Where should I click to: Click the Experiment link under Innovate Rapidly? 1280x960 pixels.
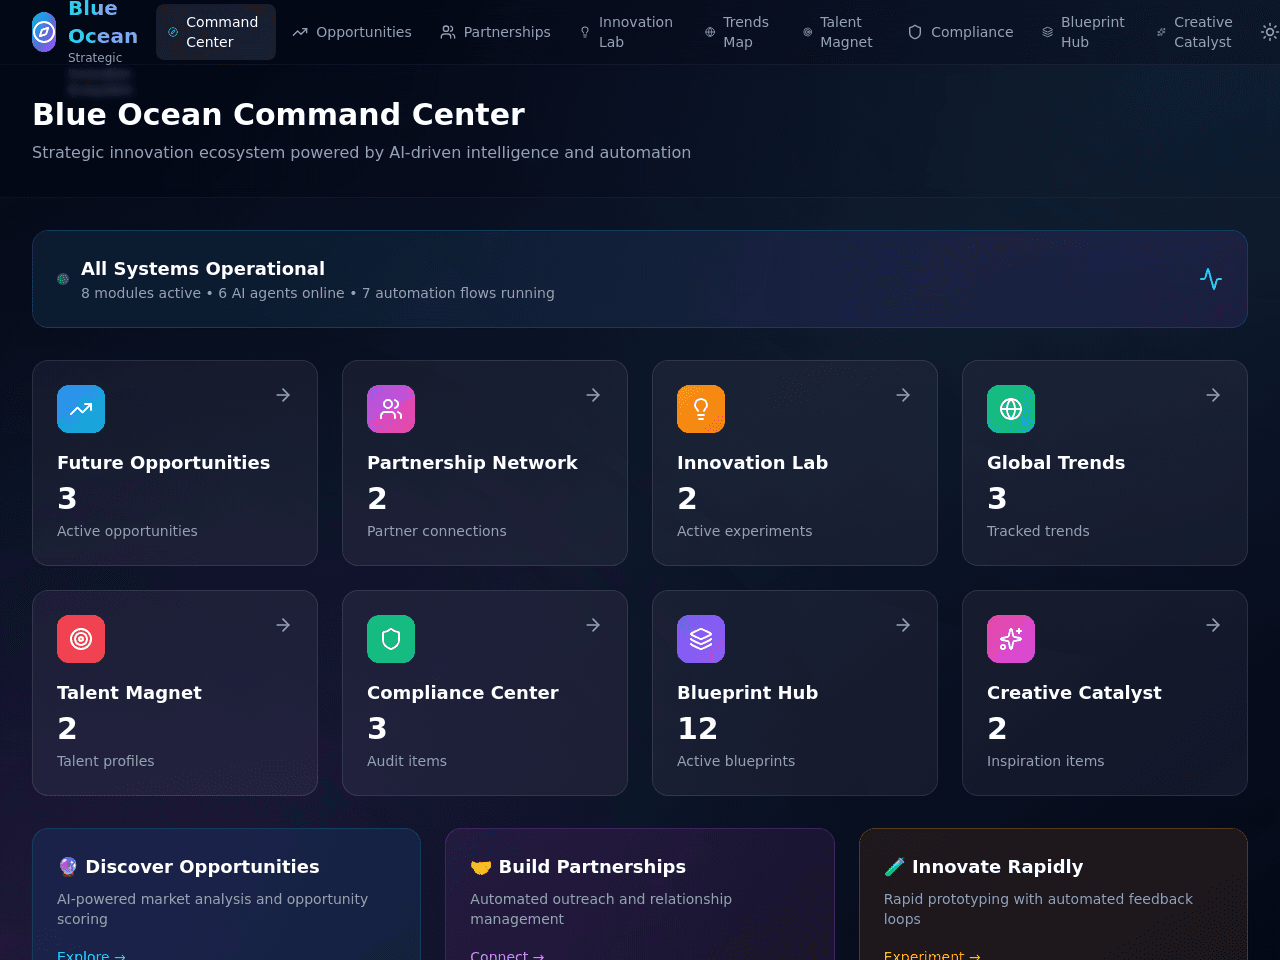pos(932,954)
